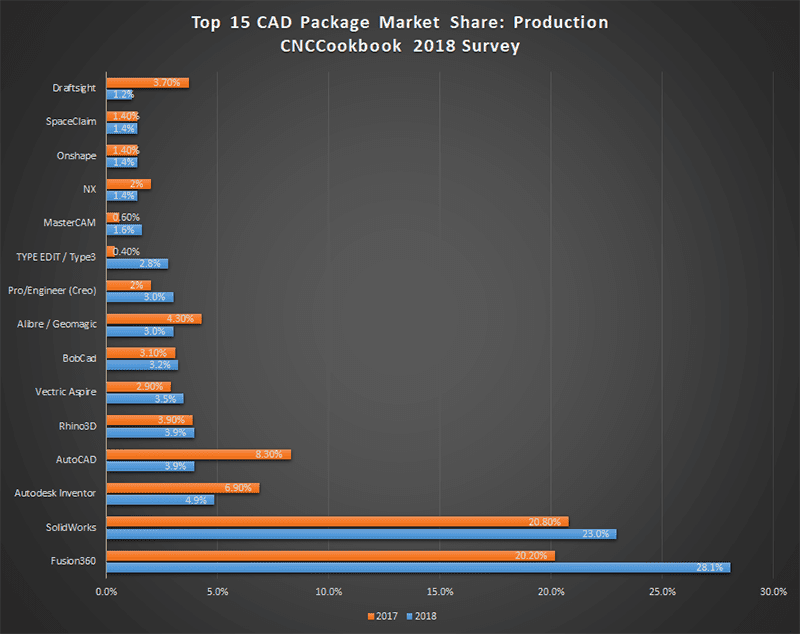Image resolution: width=800 pixels, height=634 pixels.
Task: Select AutoCAD's blue "3.9%" data label
Action: click(x=175, y=466)
